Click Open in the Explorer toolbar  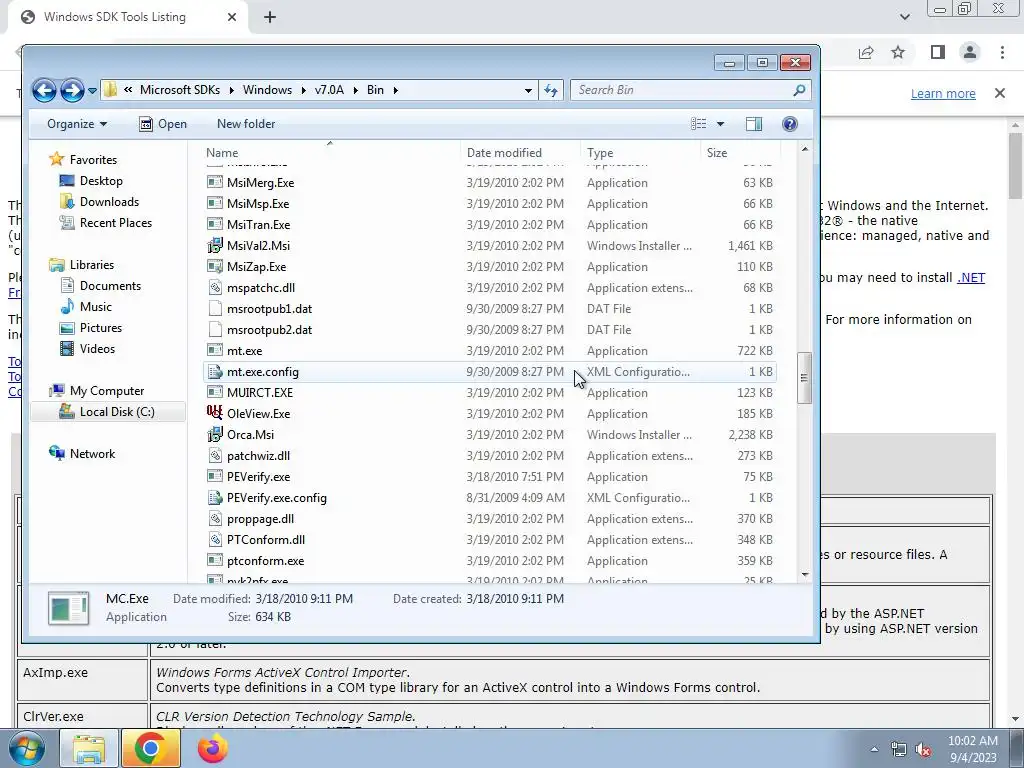point(163,124)
